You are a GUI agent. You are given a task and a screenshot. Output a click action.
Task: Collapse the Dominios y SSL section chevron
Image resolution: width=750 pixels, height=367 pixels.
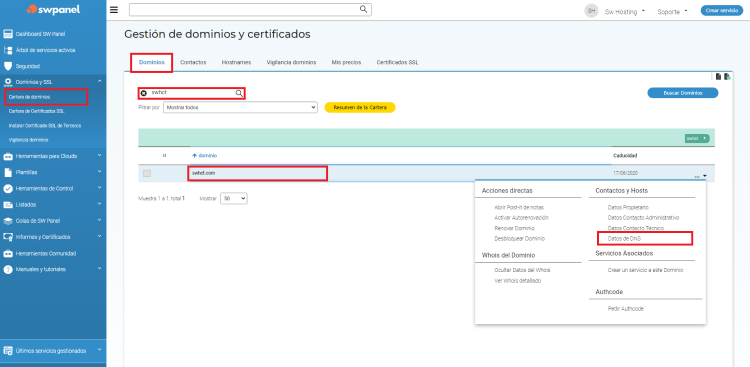99,82
